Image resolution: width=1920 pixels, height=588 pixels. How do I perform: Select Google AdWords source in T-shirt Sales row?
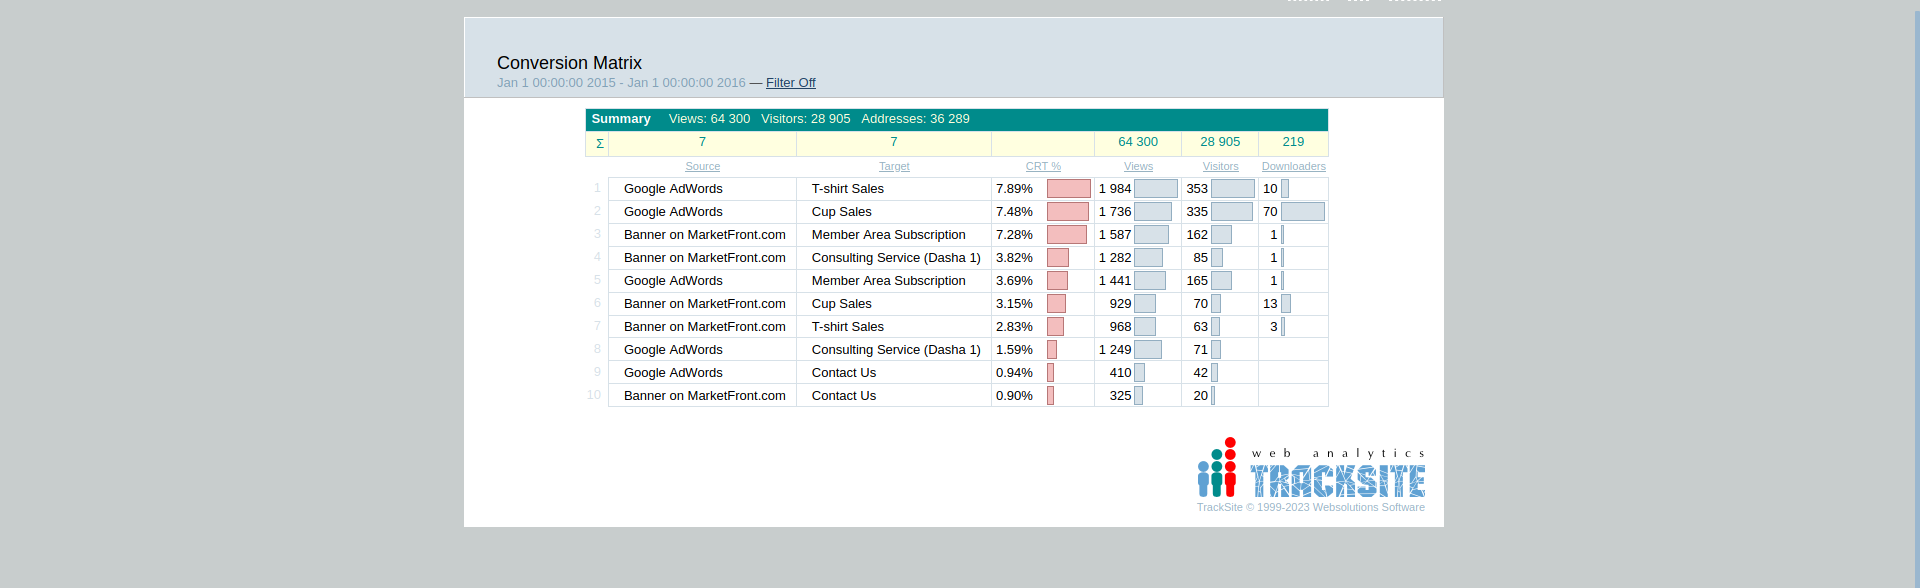673,189
